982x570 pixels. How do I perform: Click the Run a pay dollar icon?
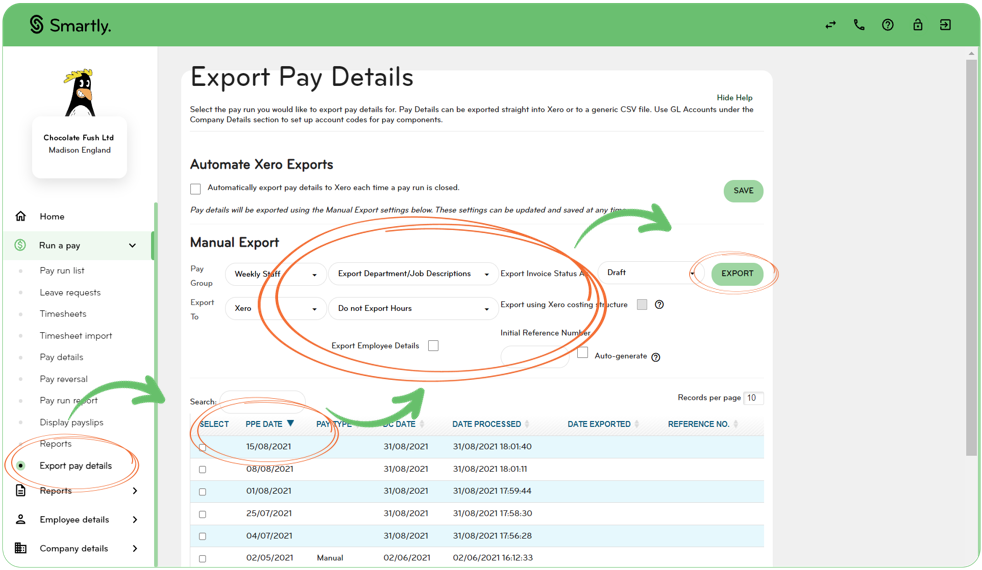coord(21,245)
